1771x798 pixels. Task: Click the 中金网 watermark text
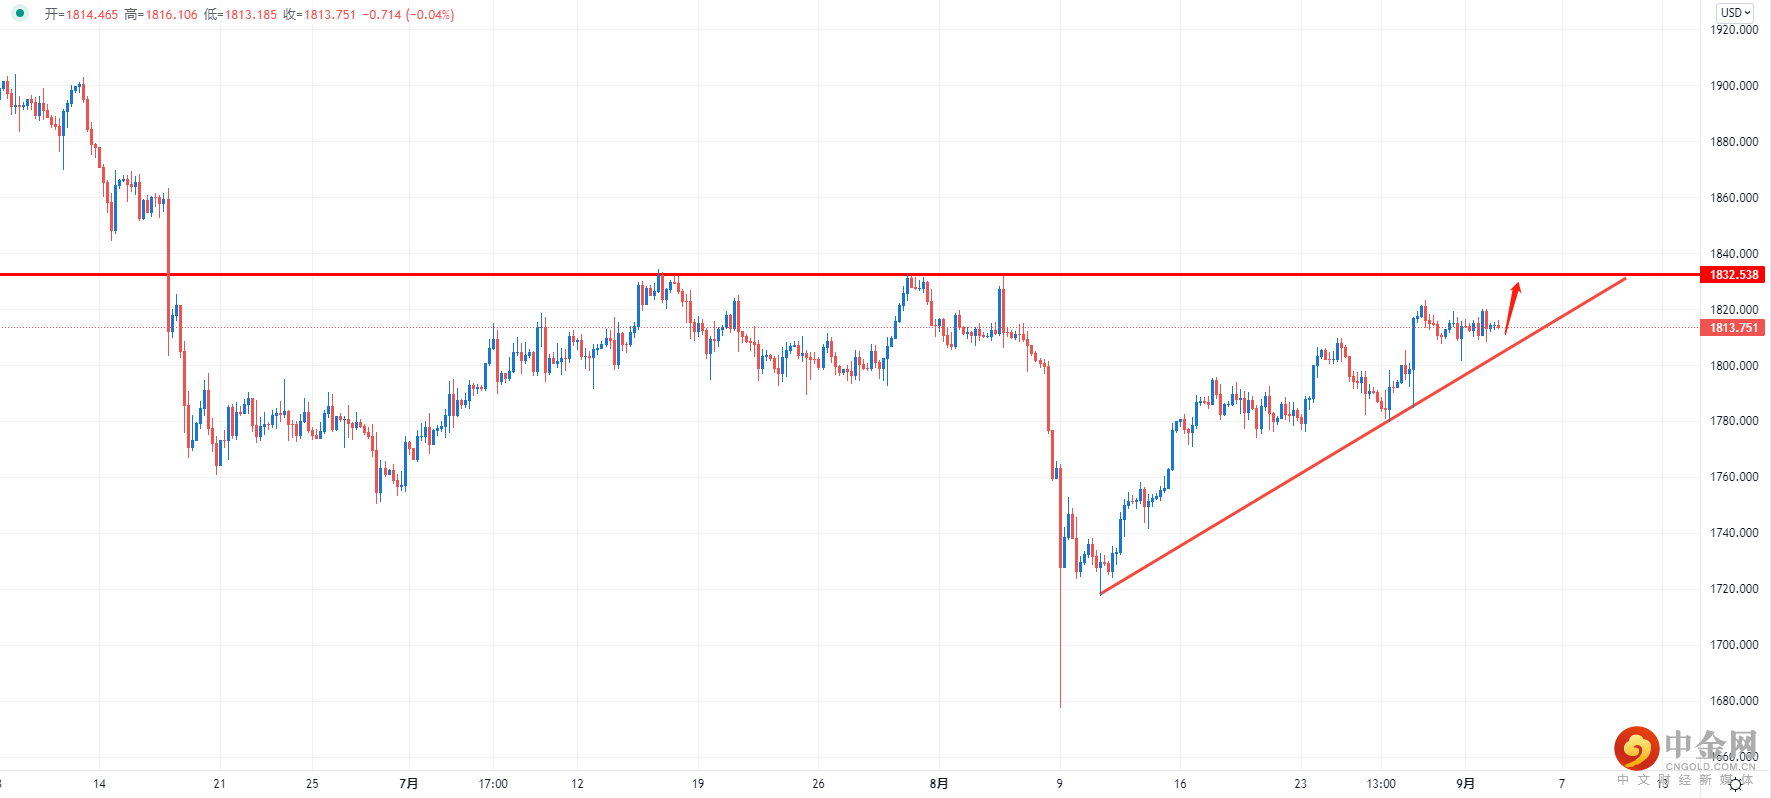[1710, 745]
